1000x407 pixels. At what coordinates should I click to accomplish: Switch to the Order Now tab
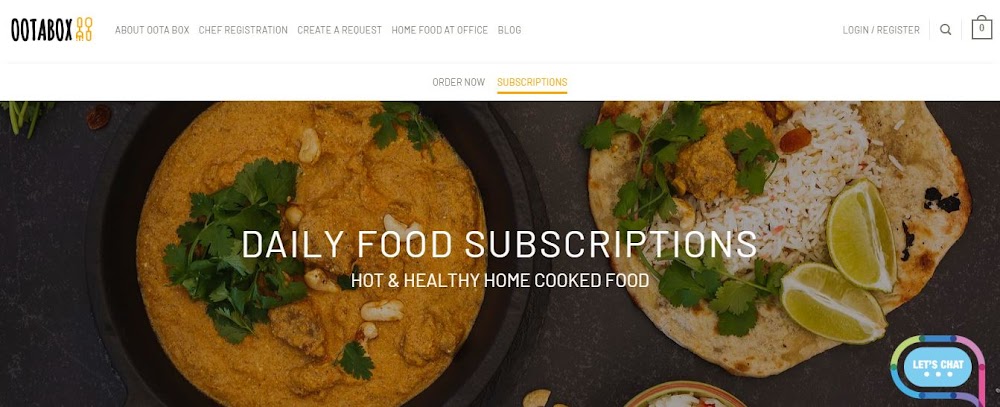tap(459, 82)
